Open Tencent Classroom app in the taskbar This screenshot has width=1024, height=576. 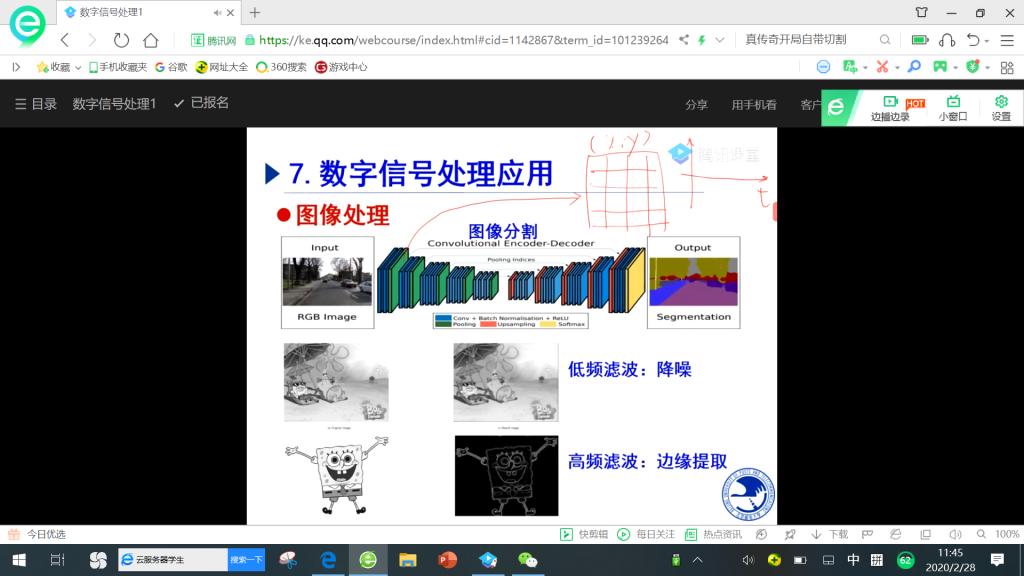[488, 560]
